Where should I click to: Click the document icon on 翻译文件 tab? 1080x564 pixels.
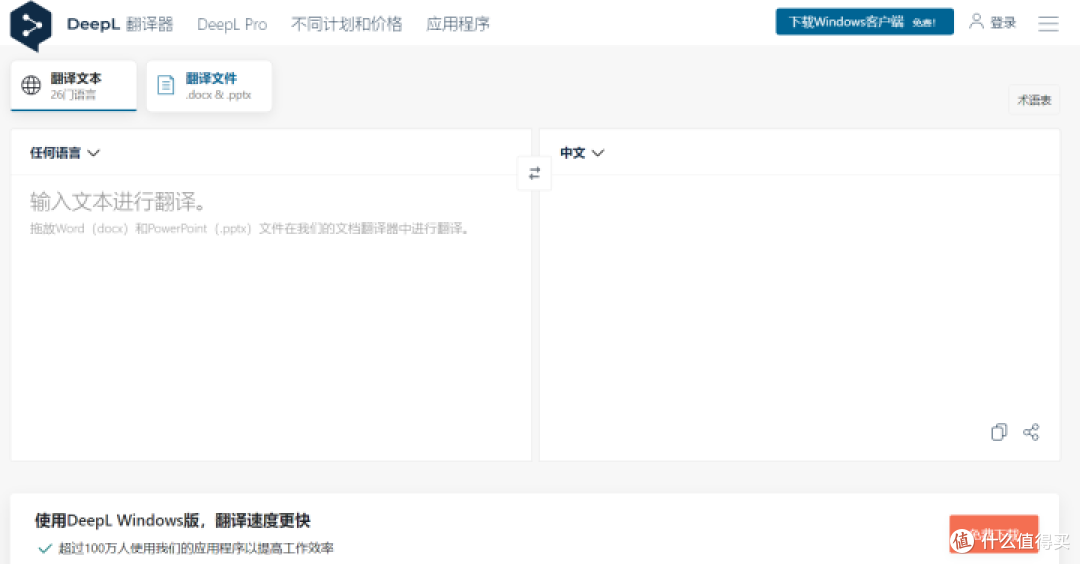pos(166,85)
